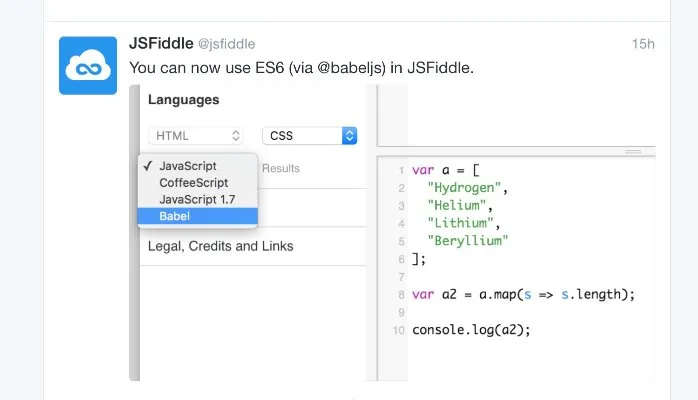The image size is (698, 400).
Task: Click the embedded JSFiddle screenshot image
Action: click(x=392, y=233)
